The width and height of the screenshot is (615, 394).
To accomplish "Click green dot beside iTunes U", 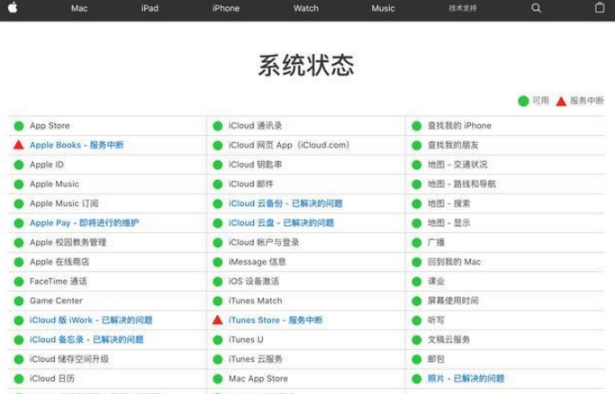I will (218, 340).
